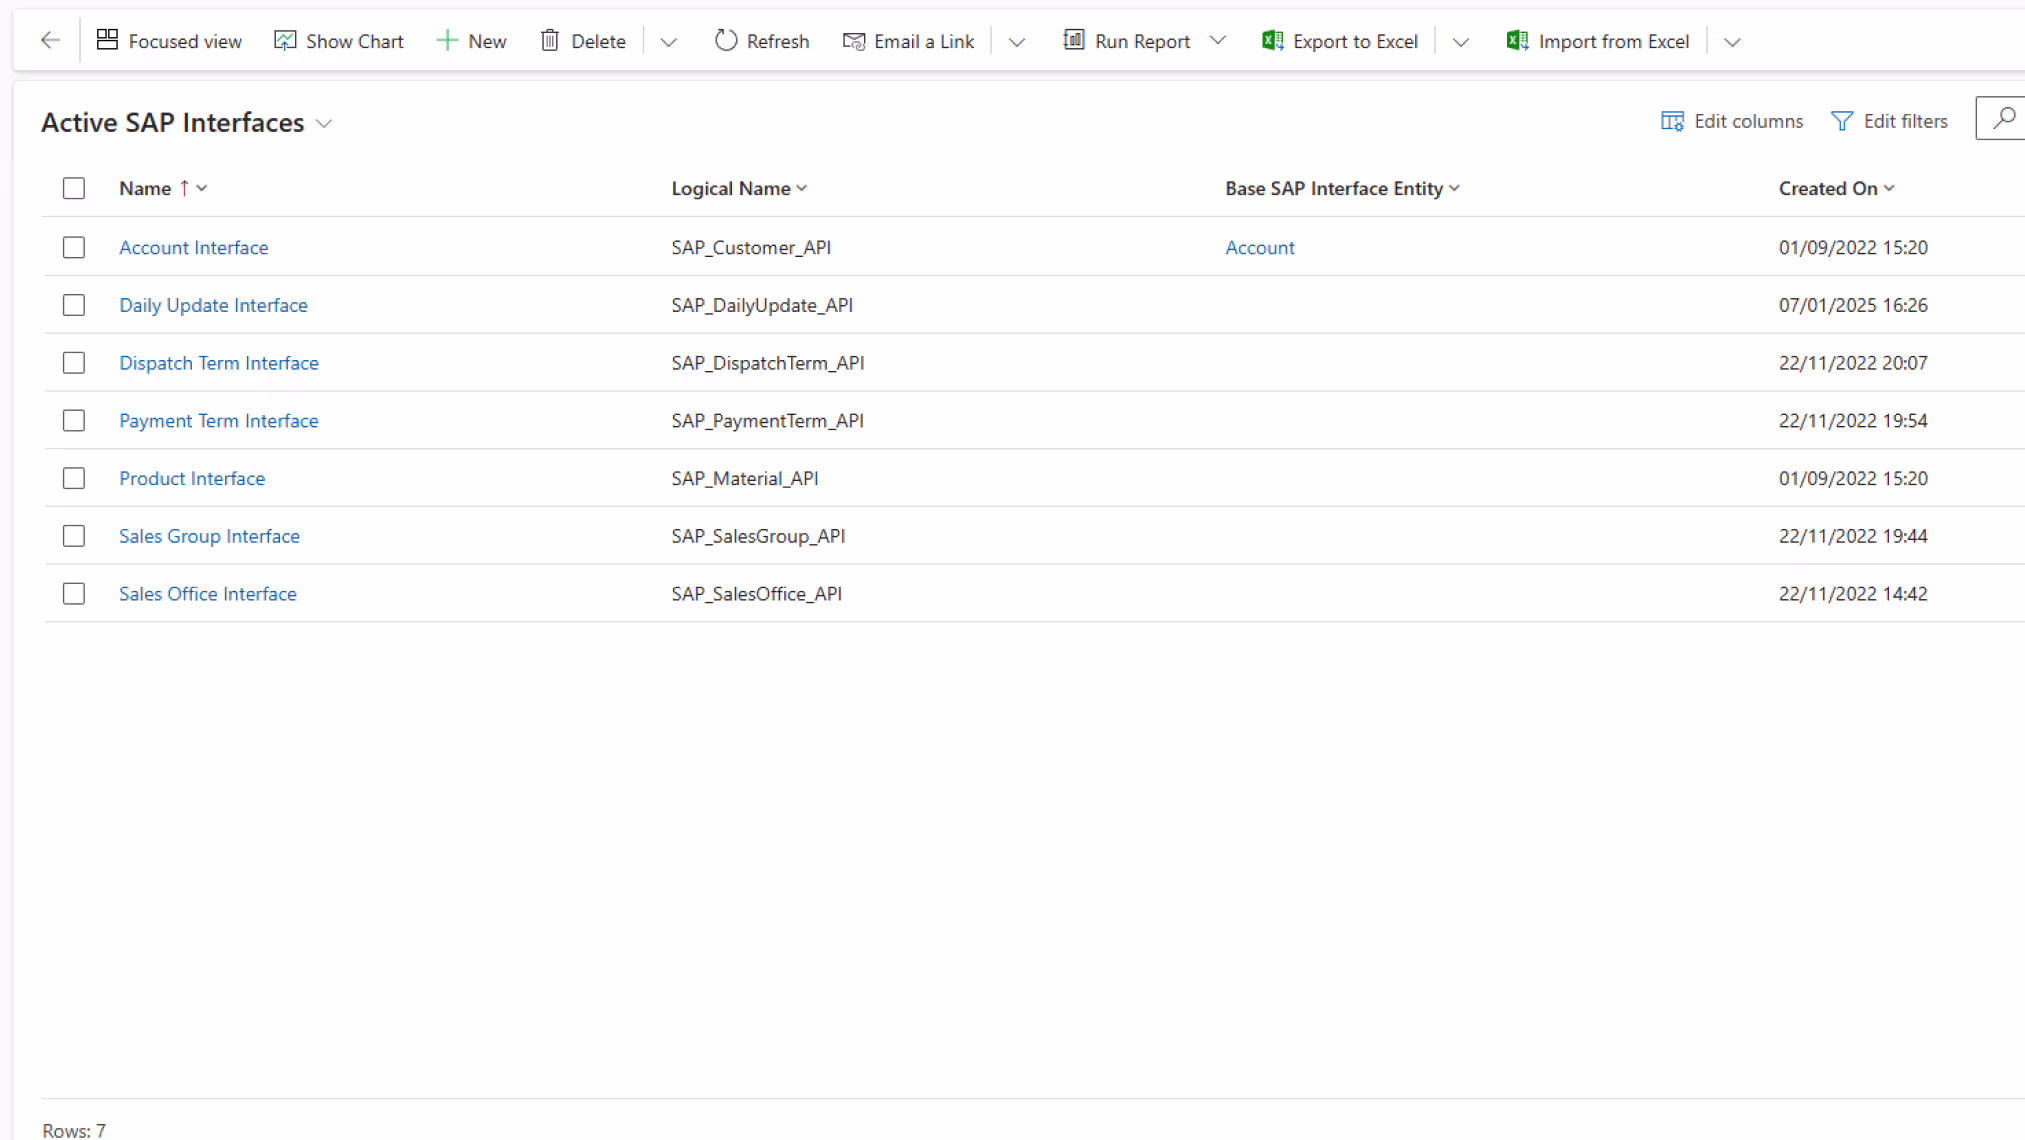Click the SAP_Customer_API cell
The width and height of the screenshot is (2025, 1140).
[x=751, y=247]
